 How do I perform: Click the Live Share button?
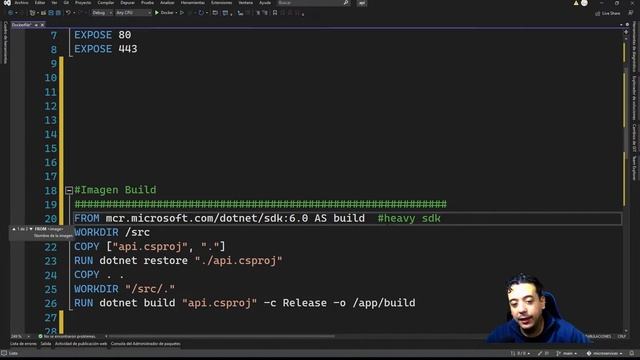pos(608,13)
